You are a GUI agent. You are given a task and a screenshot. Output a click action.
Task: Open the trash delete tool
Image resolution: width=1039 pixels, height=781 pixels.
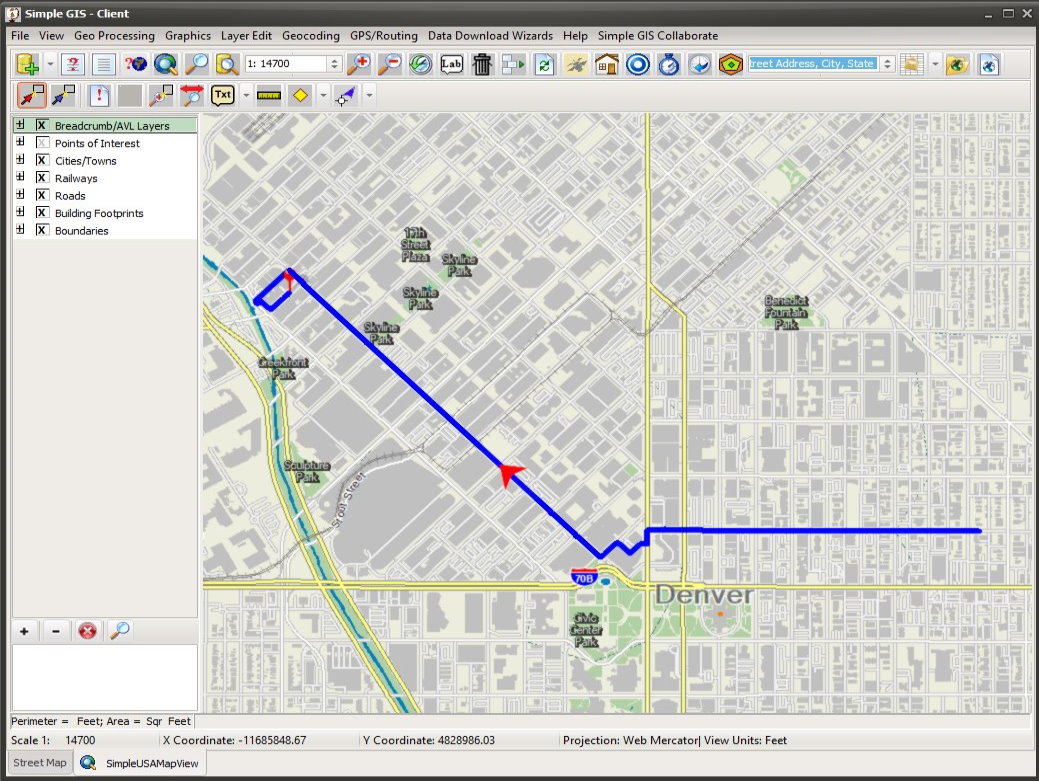click(481, 64)
